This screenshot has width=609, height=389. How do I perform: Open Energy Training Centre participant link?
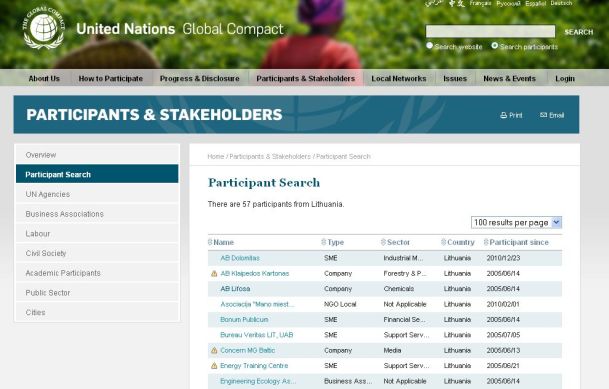[x=254, y=366]
